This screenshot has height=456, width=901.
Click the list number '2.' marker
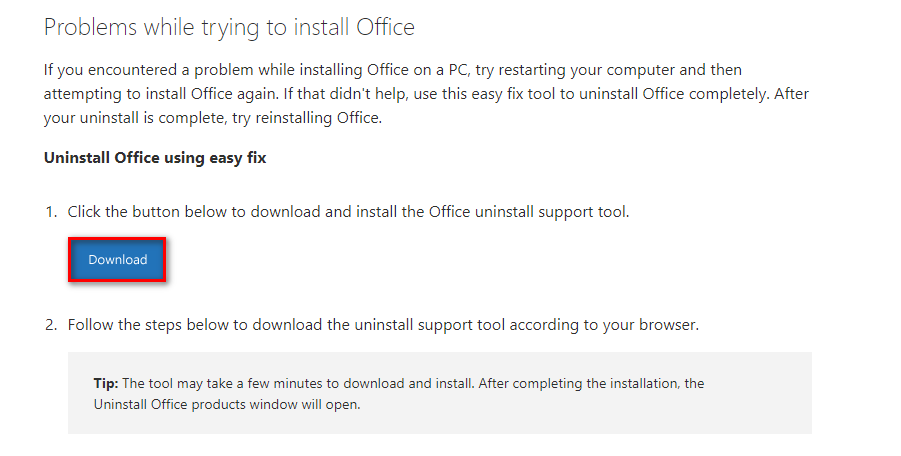coord(51,325)
